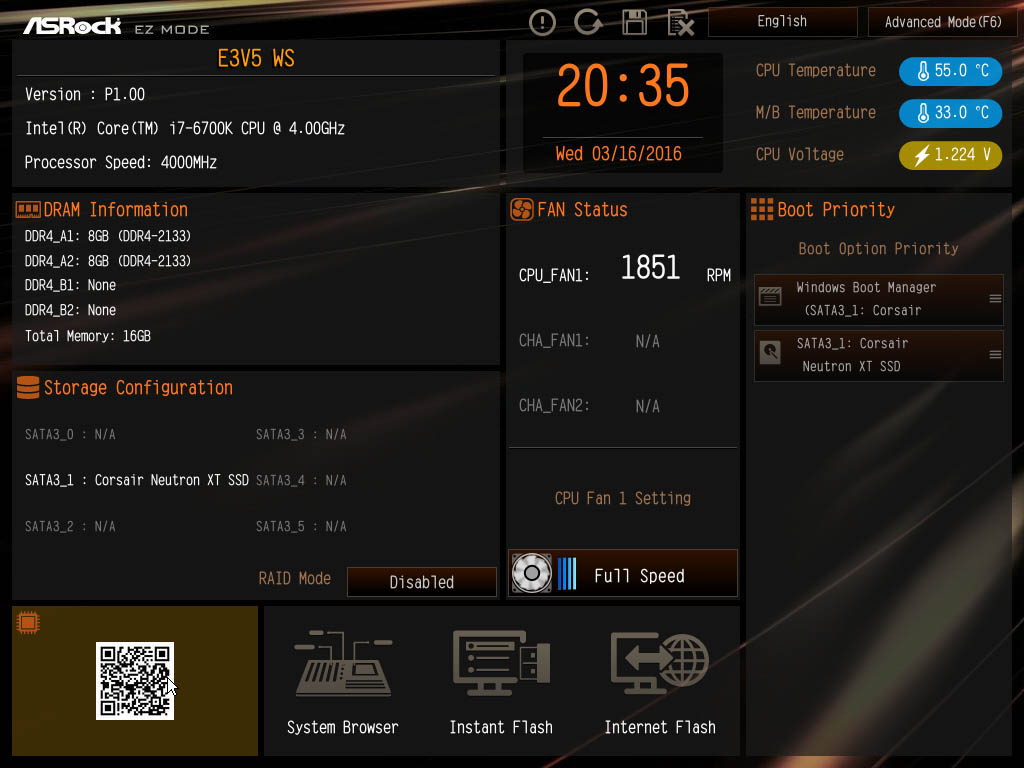Click the M/B Temperature 33.0 °C badge
This screenshot has height=768, width=1024.
point(950,112)
